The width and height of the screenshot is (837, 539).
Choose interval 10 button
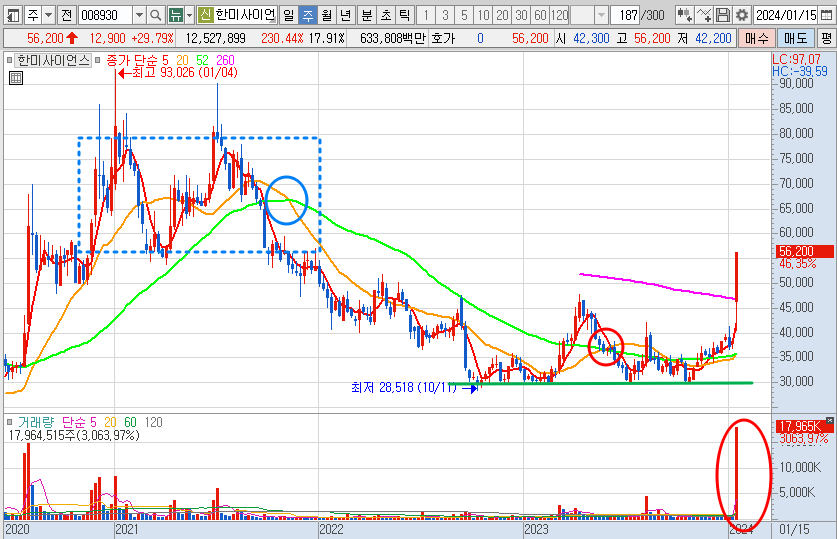tap(483, 15)
